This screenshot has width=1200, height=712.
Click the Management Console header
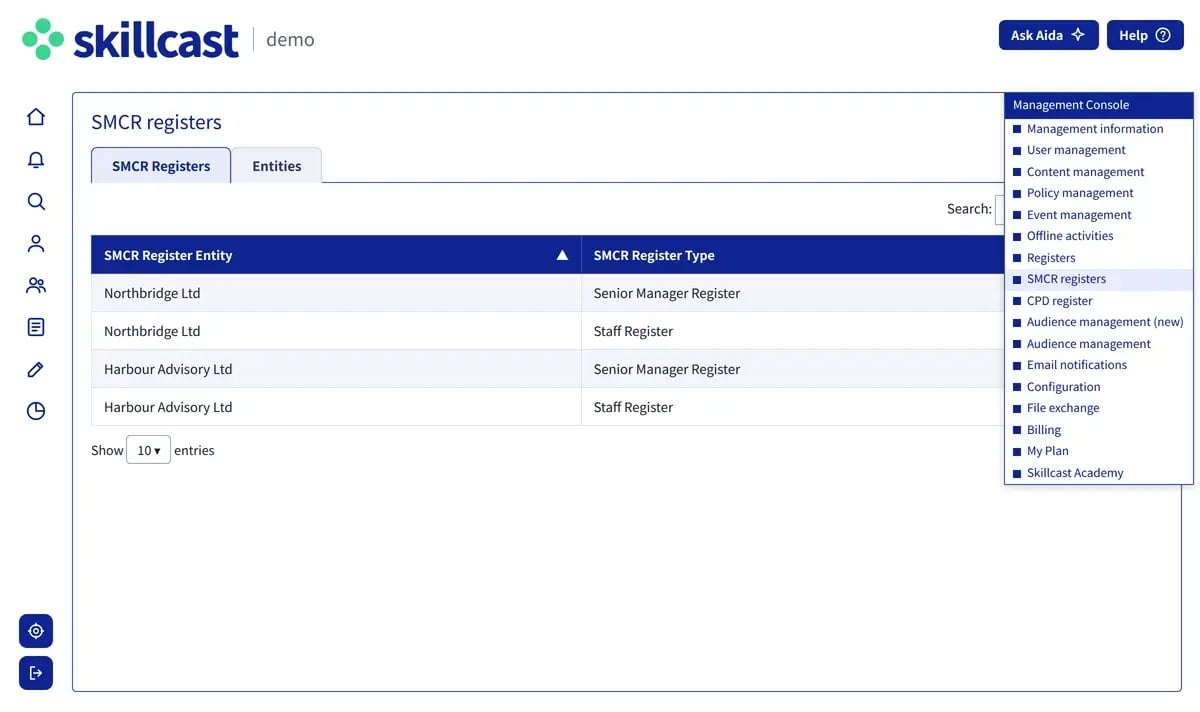tap(1098, 105)
